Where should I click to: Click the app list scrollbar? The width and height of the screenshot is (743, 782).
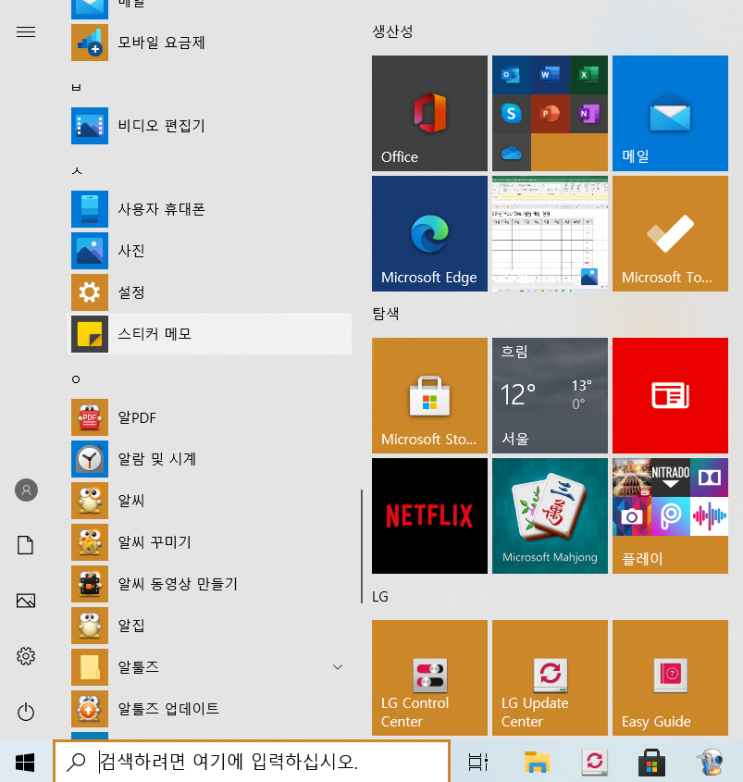[362, 547]
